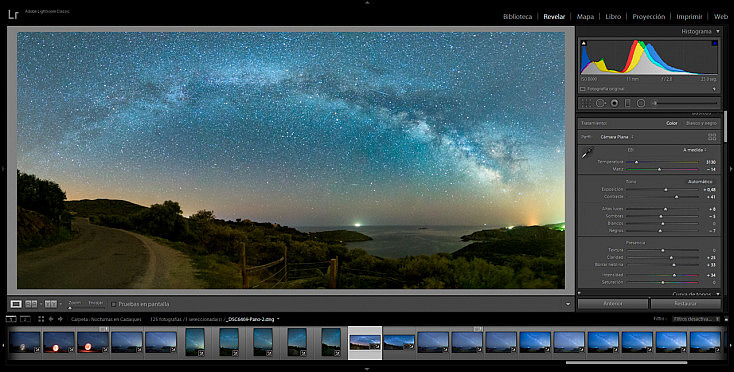Select the Crop Overlay tool icon

click(587, 103)
